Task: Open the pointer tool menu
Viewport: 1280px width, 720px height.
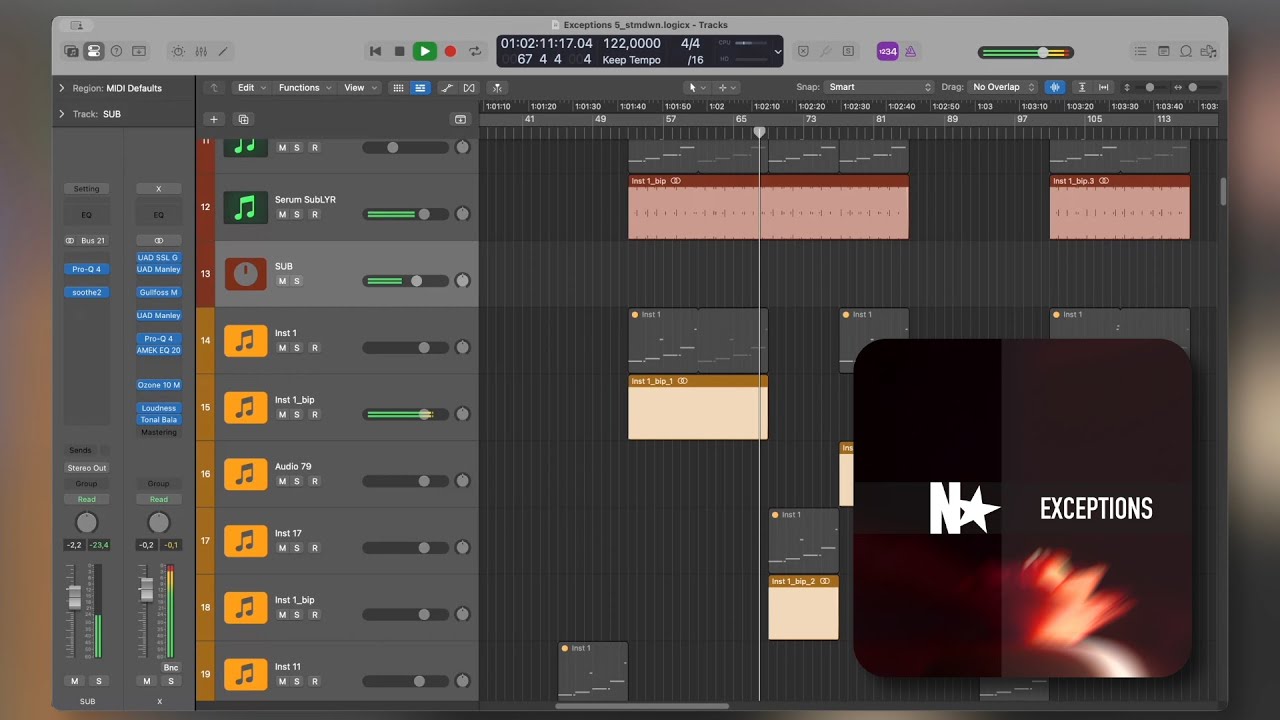Action: (696, 88)
